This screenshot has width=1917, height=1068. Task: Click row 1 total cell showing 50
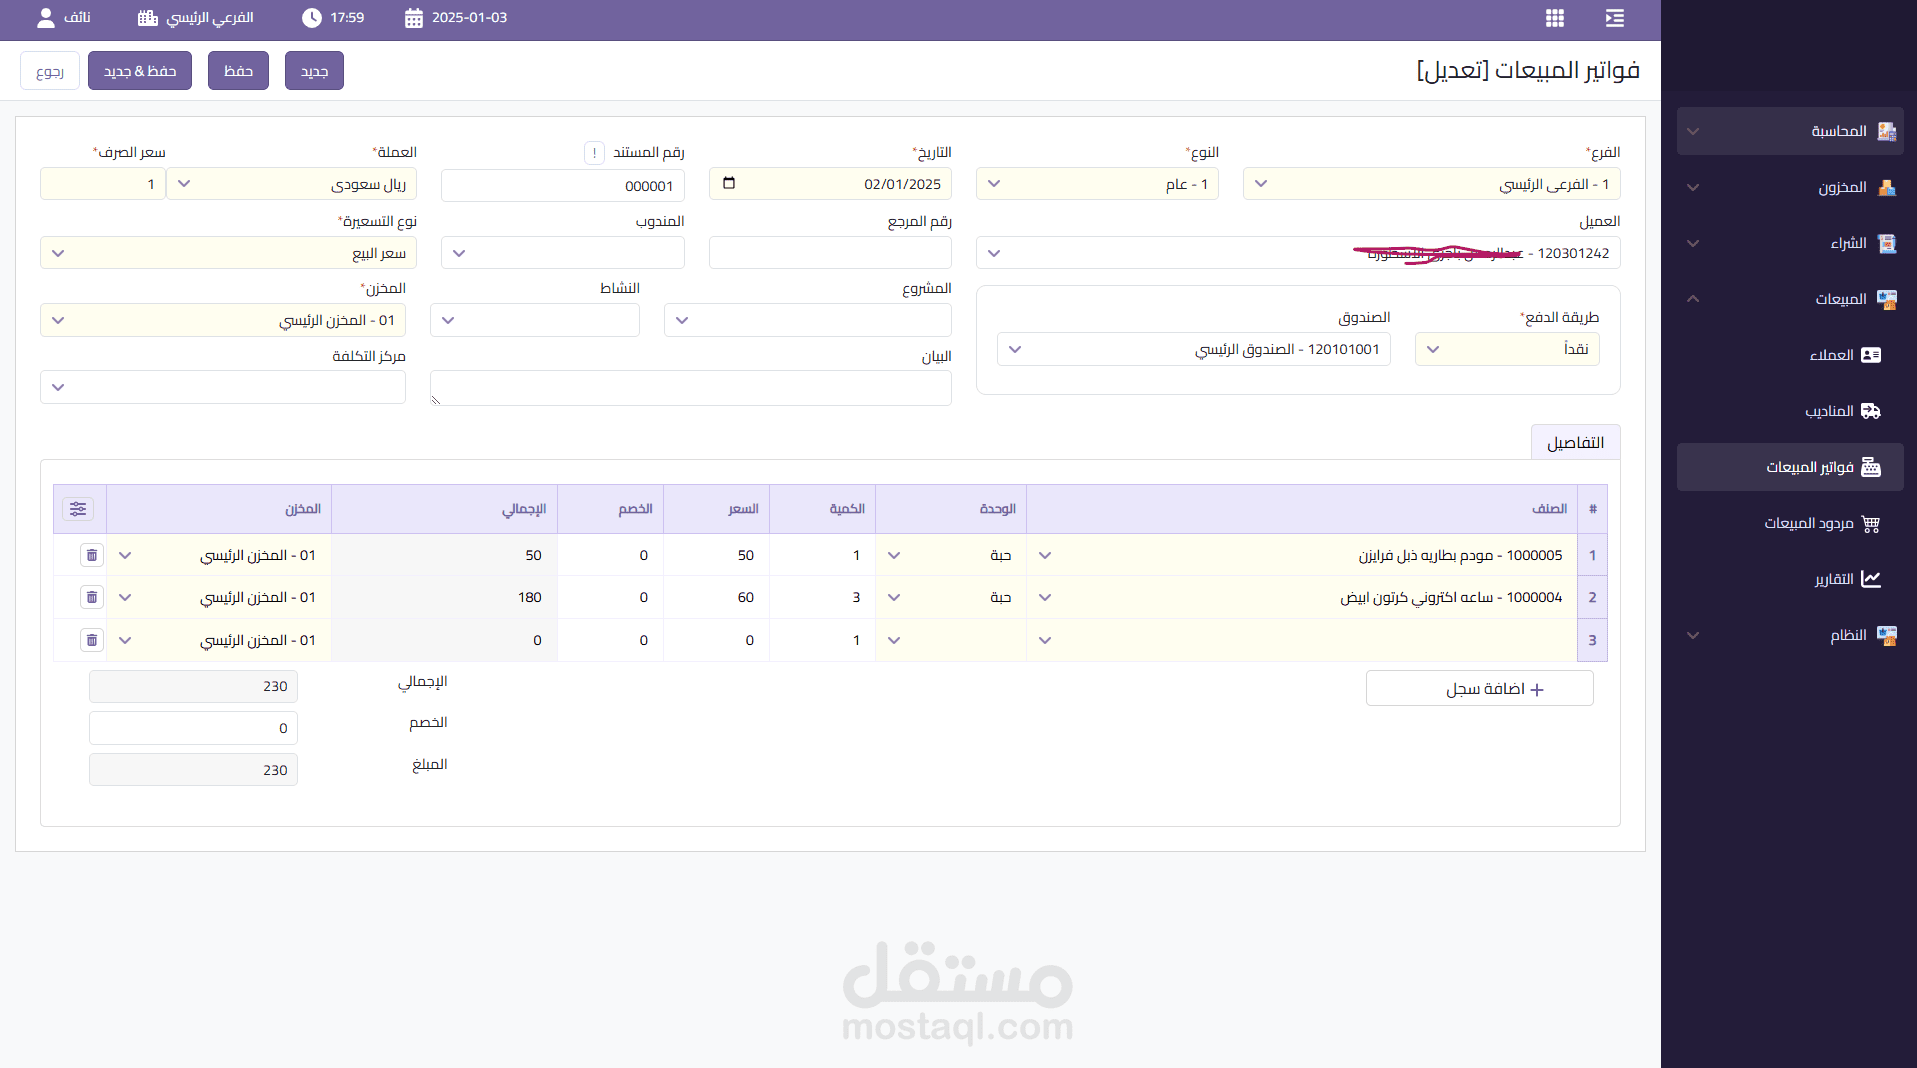pyautogui.click(x=444, y=555)
